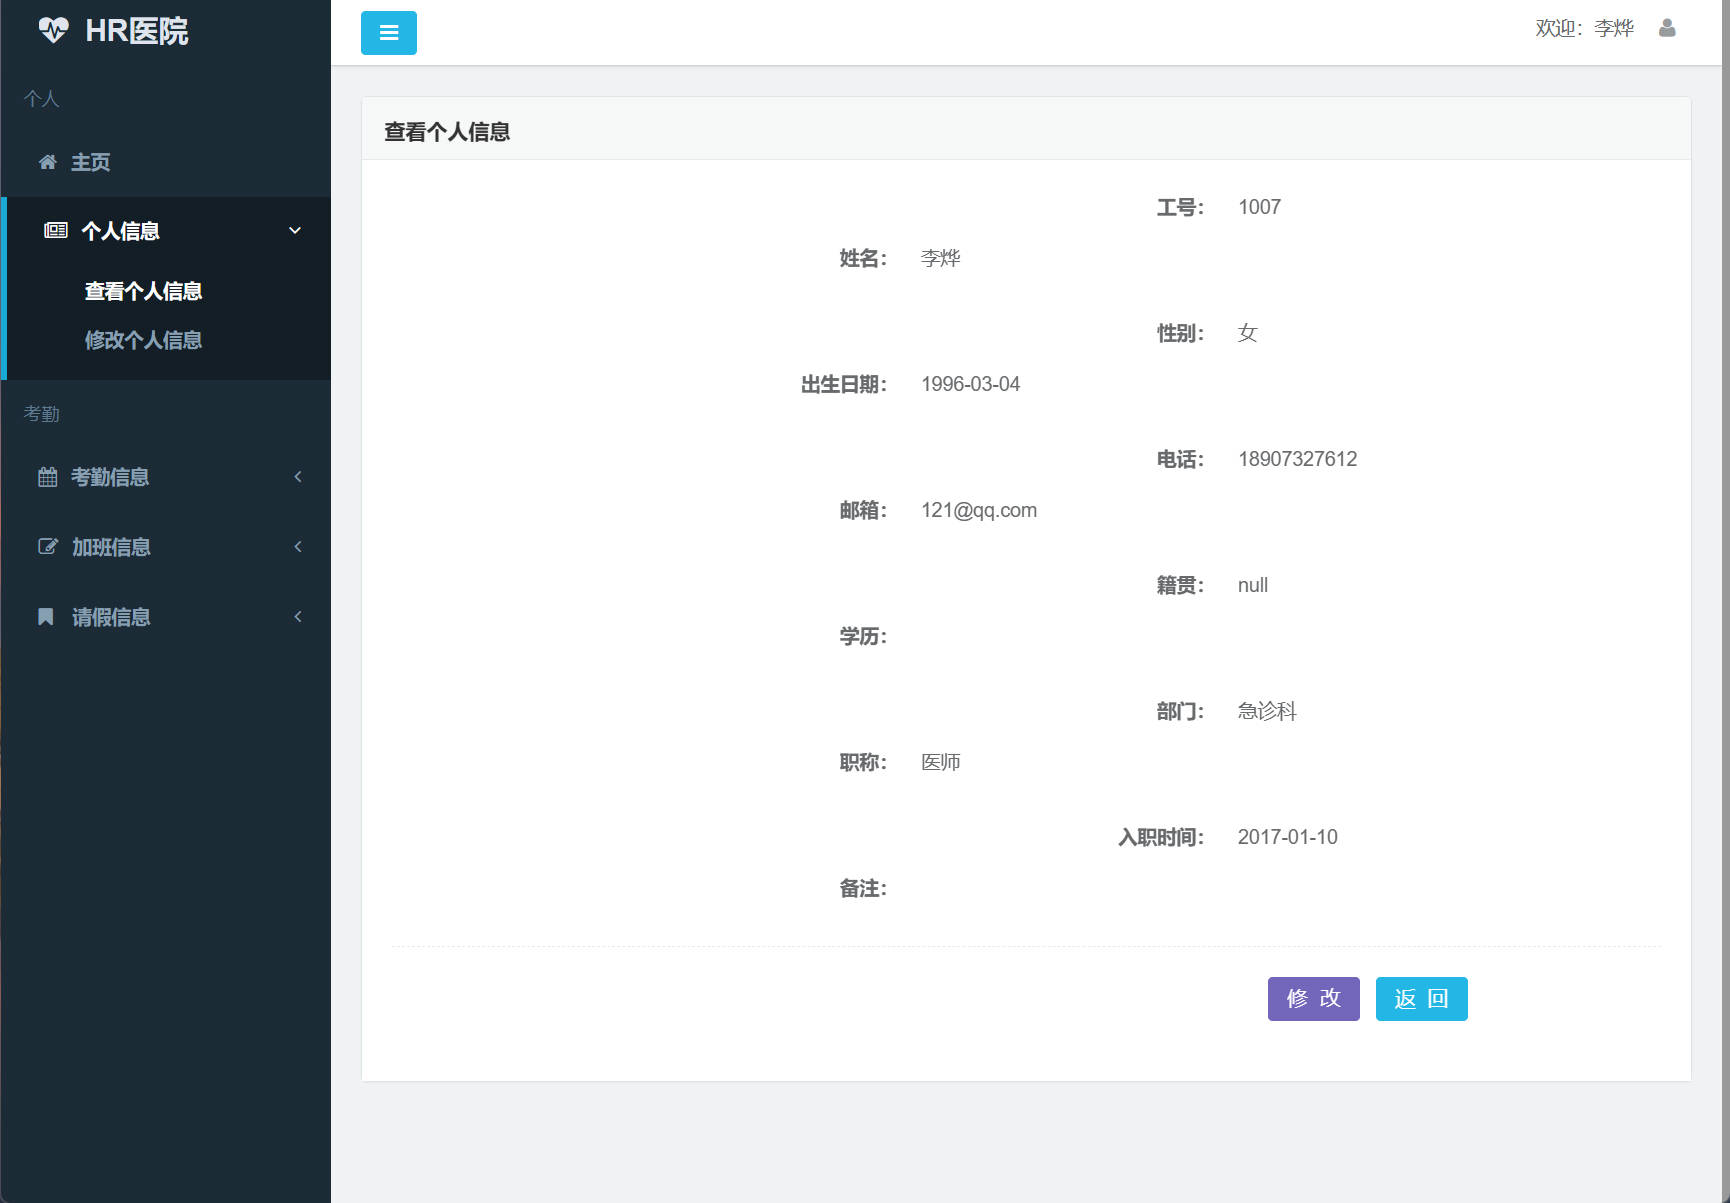The height and width of the screenshot is (1203, 1730).
Task: Expand the 加班信息 section chevron
Action: 297,546
